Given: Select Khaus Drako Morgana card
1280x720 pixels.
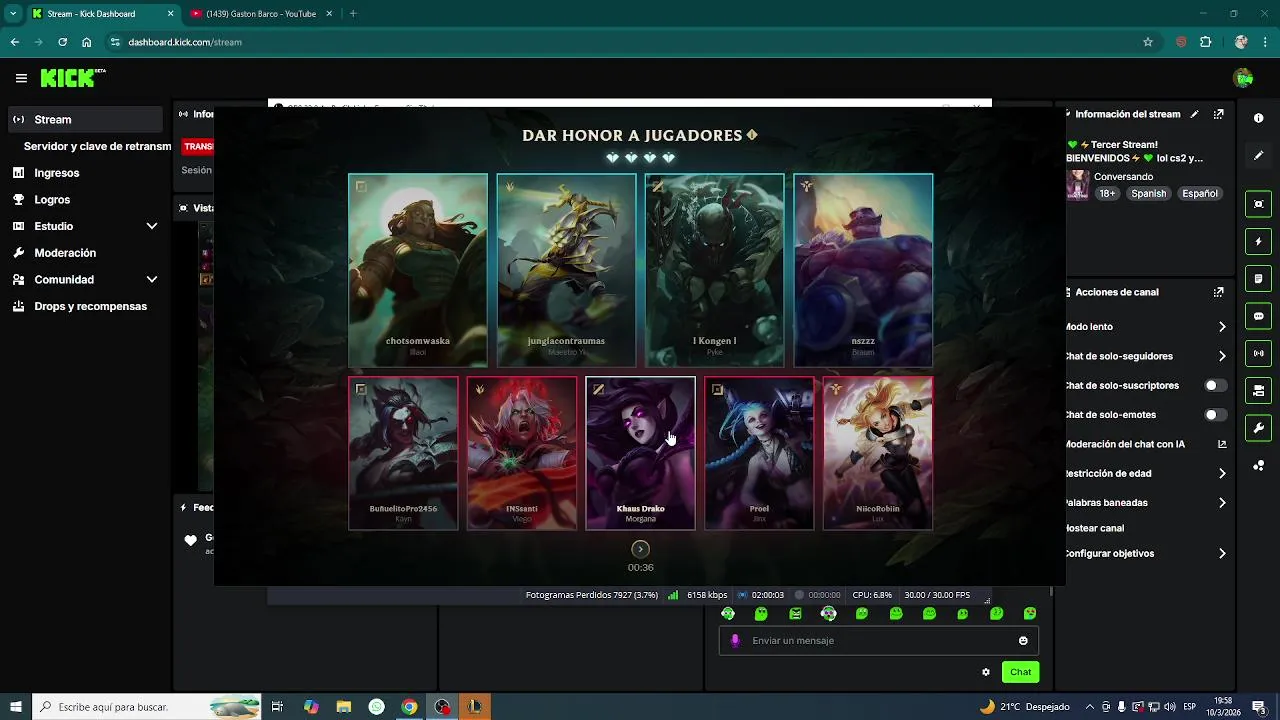Looking at the screenshot, I should pyautogui.click(x=640, y=453).
